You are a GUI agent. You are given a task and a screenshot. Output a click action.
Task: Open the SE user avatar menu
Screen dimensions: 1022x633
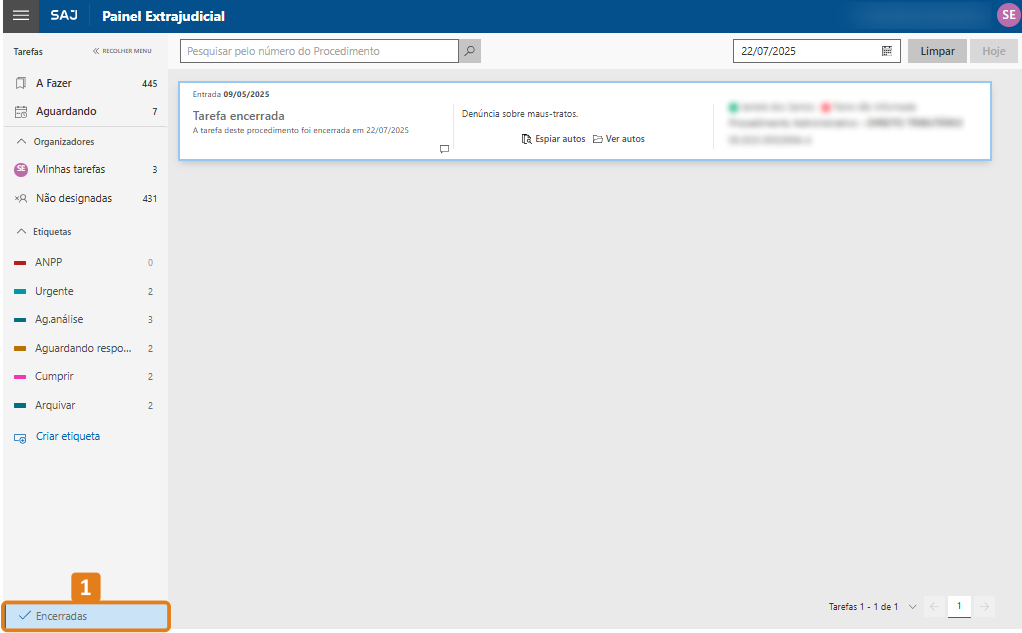(1007, 15)
